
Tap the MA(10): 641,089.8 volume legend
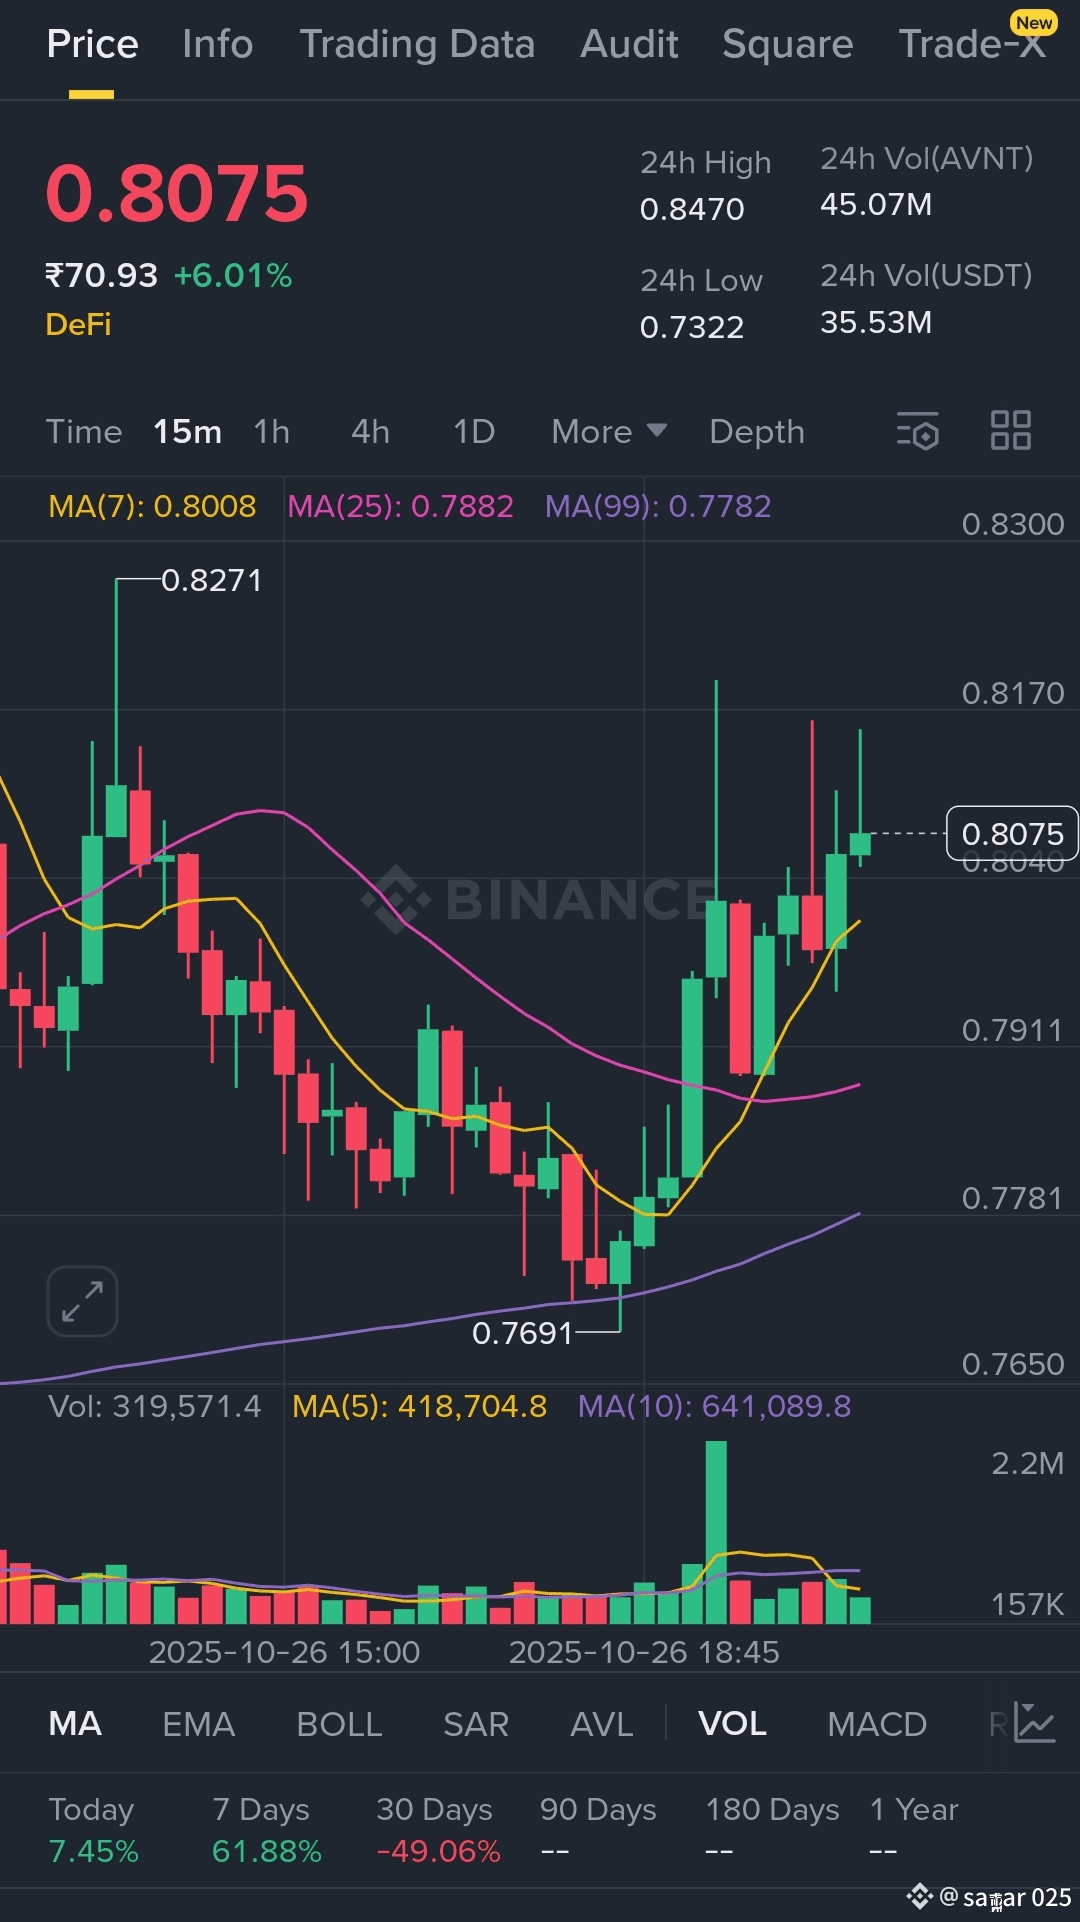tap(715, 1406)
